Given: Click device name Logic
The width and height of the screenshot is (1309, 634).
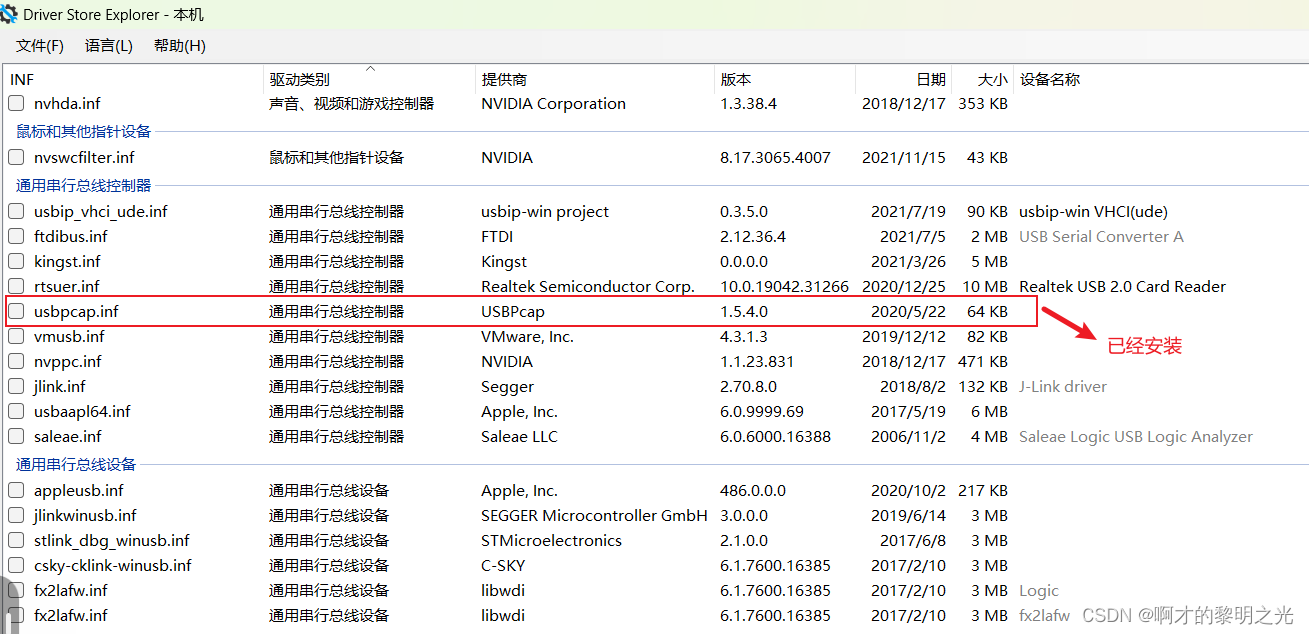Looking at the screenshot, I should tap(1038, 590).
